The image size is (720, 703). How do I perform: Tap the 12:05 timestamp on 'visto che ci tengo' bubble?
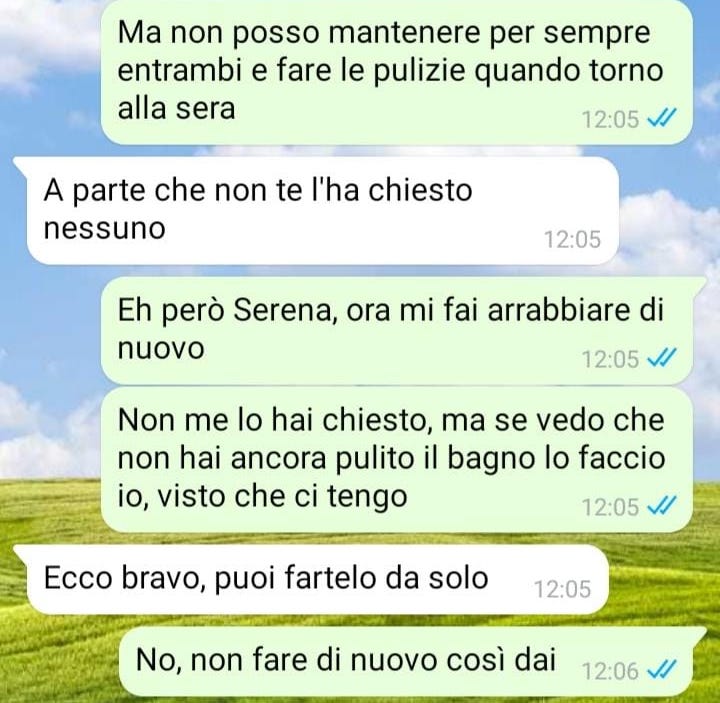610,507
